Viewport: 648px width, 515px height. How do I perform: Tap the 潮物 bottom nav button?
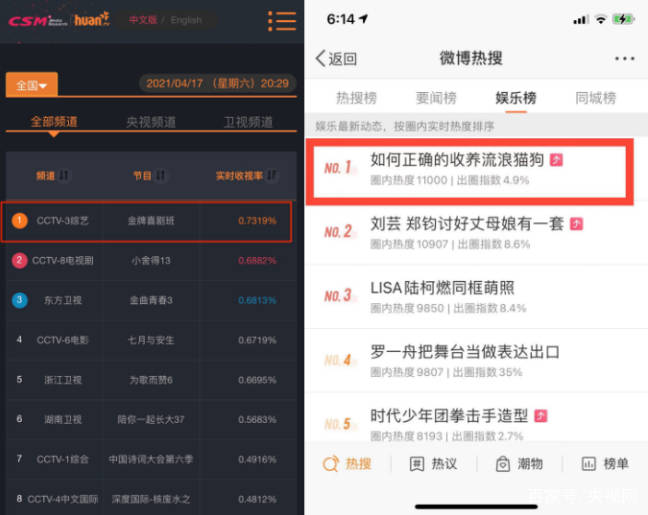519,464
